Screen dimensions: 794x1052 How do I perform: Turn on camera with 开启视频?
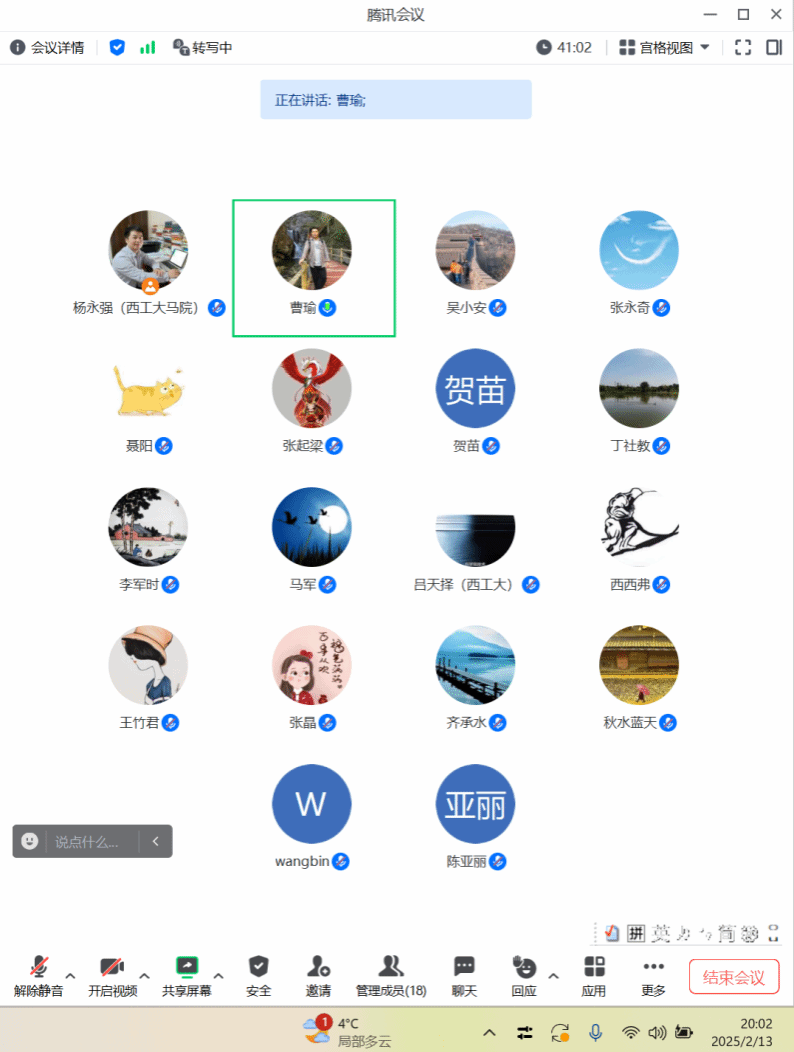pos(113,976)
